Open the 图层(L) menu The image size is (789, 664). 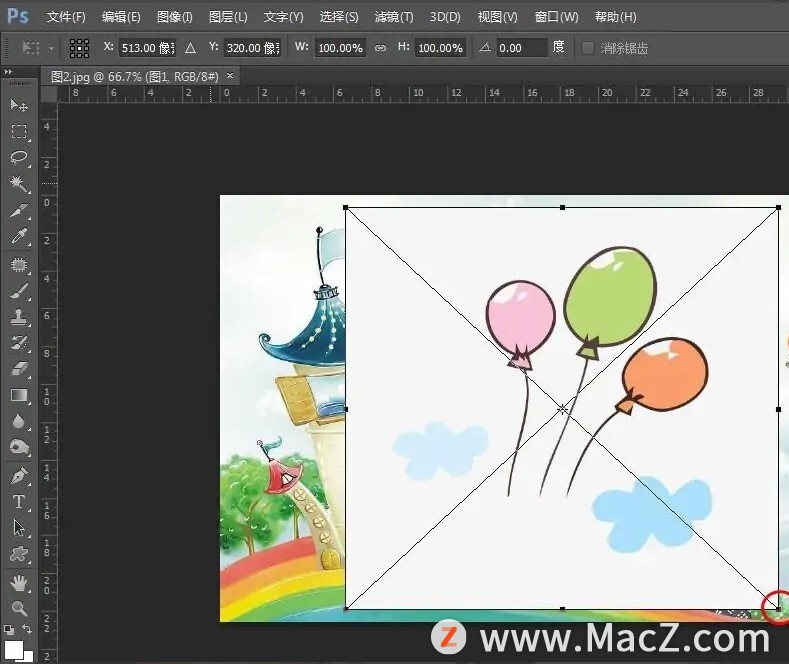point(228,17)
